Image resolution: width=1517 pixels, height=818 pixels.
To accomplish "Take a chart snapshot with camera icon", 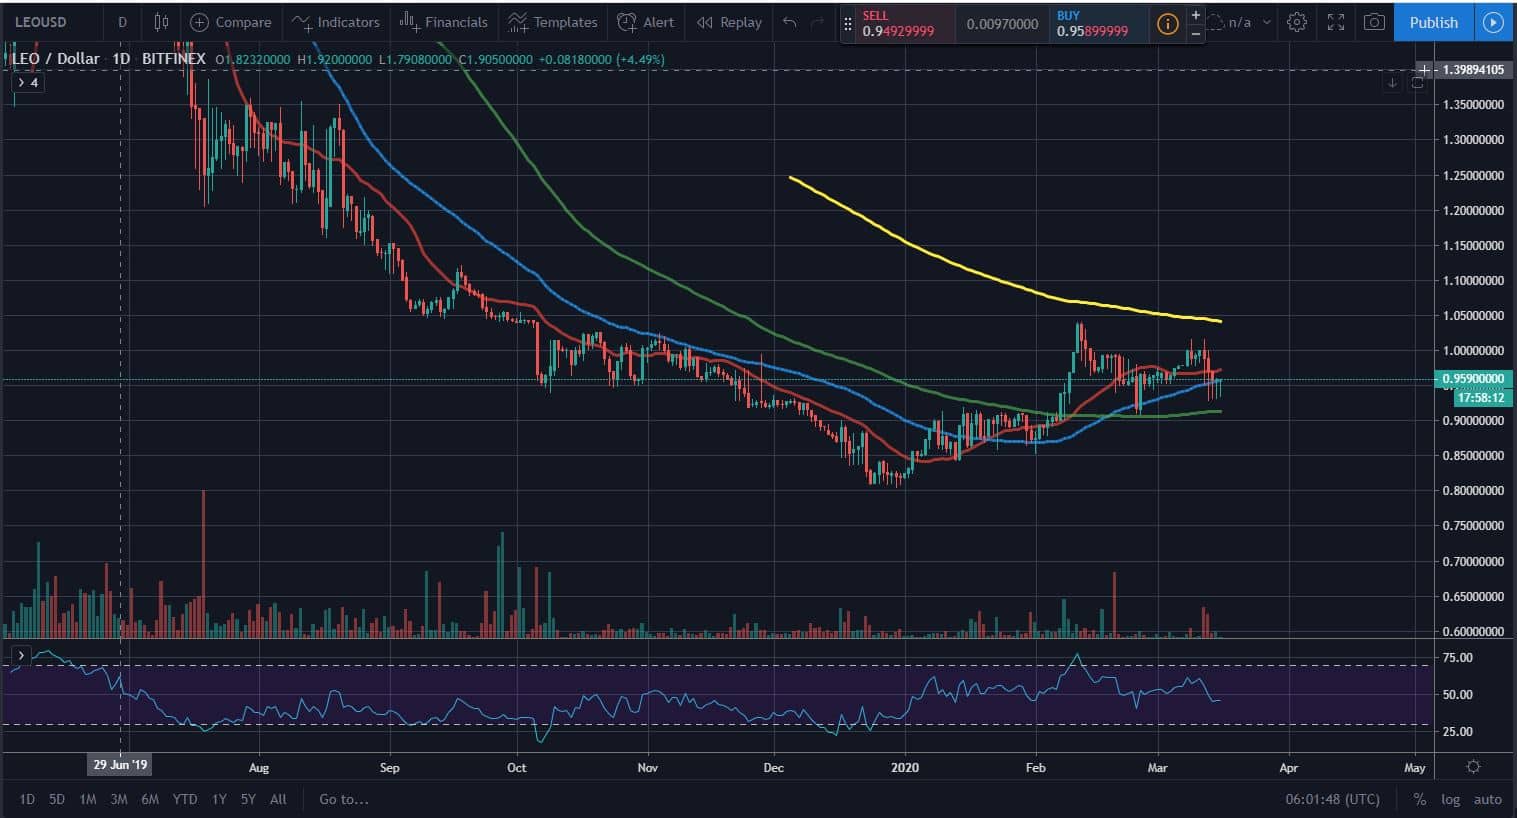I will coord(1375,22).
